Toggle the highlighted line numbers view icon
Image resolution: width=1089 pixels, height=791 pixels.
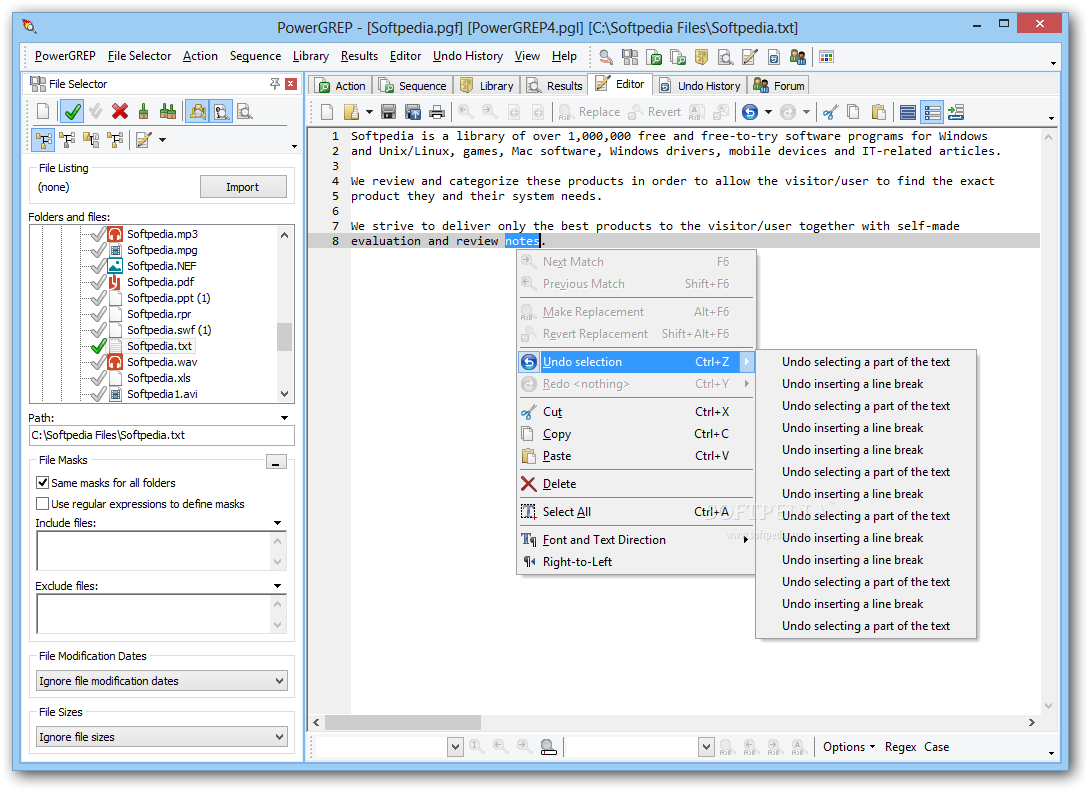[933, 112]
